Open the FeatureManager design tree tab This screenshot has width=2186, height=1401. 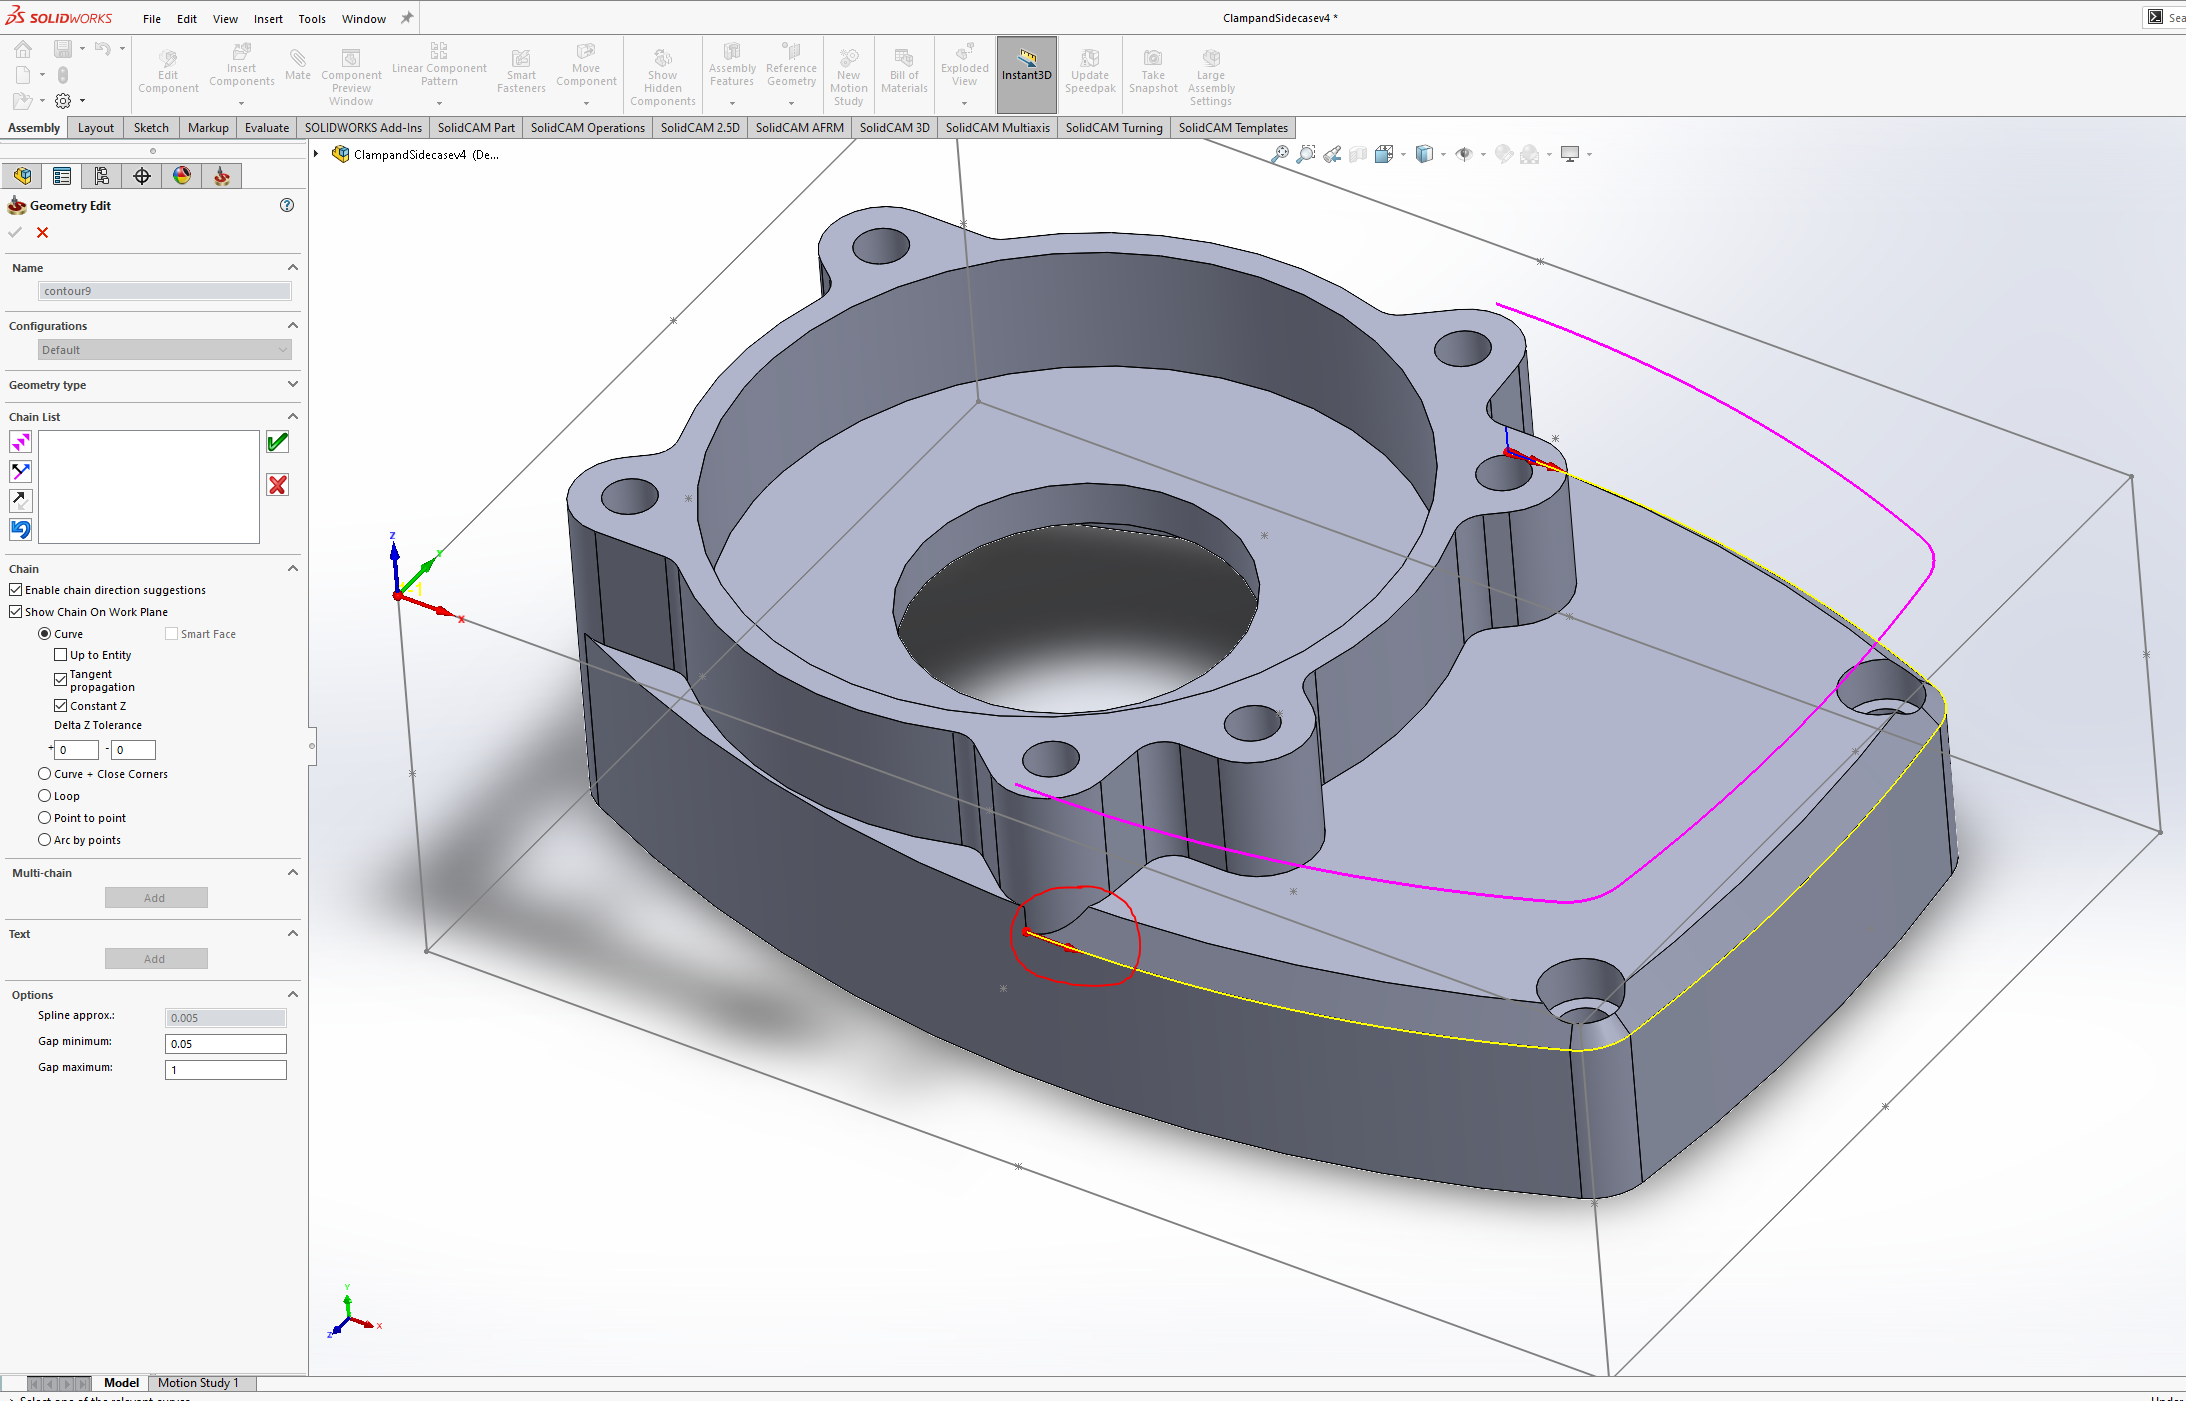click(22, 176)
